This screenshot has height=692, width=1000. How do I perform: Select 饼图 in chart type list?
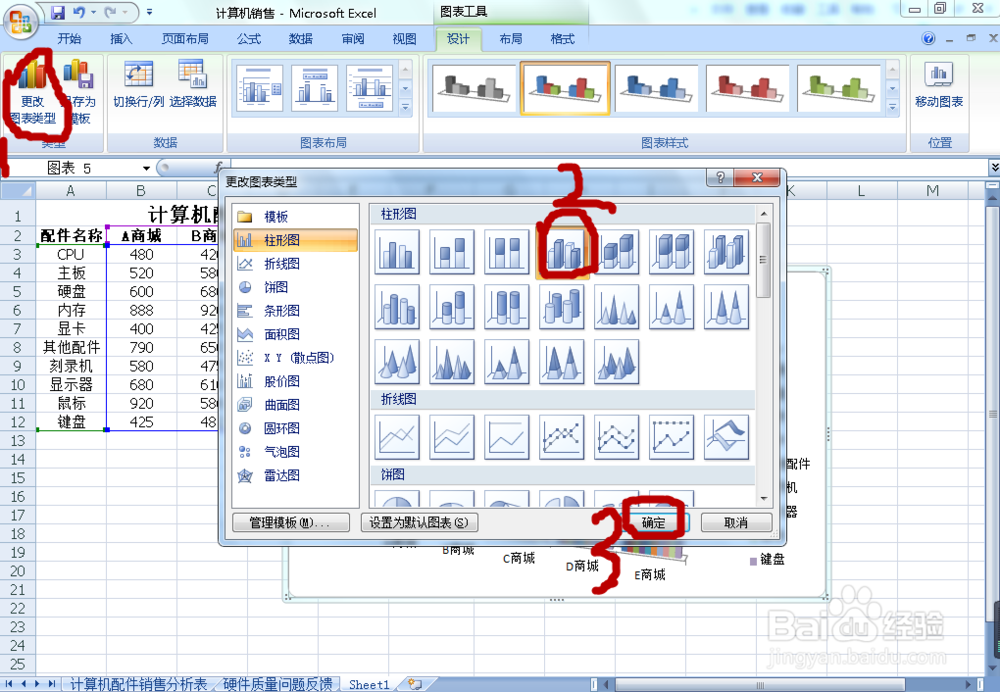pos(295,288)
